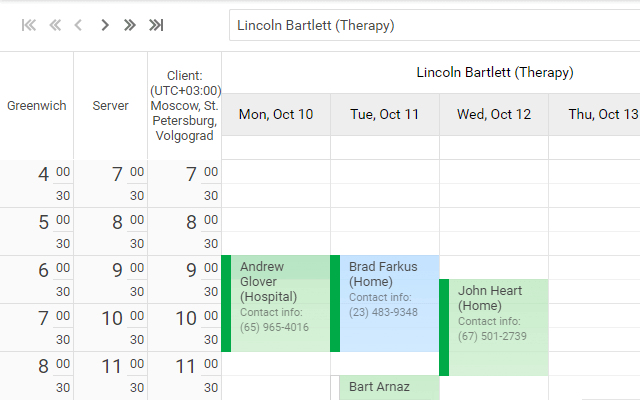This screenshot has height=400, width=640.
Task: Click the Server time ruler header
Action: point(111,106)
